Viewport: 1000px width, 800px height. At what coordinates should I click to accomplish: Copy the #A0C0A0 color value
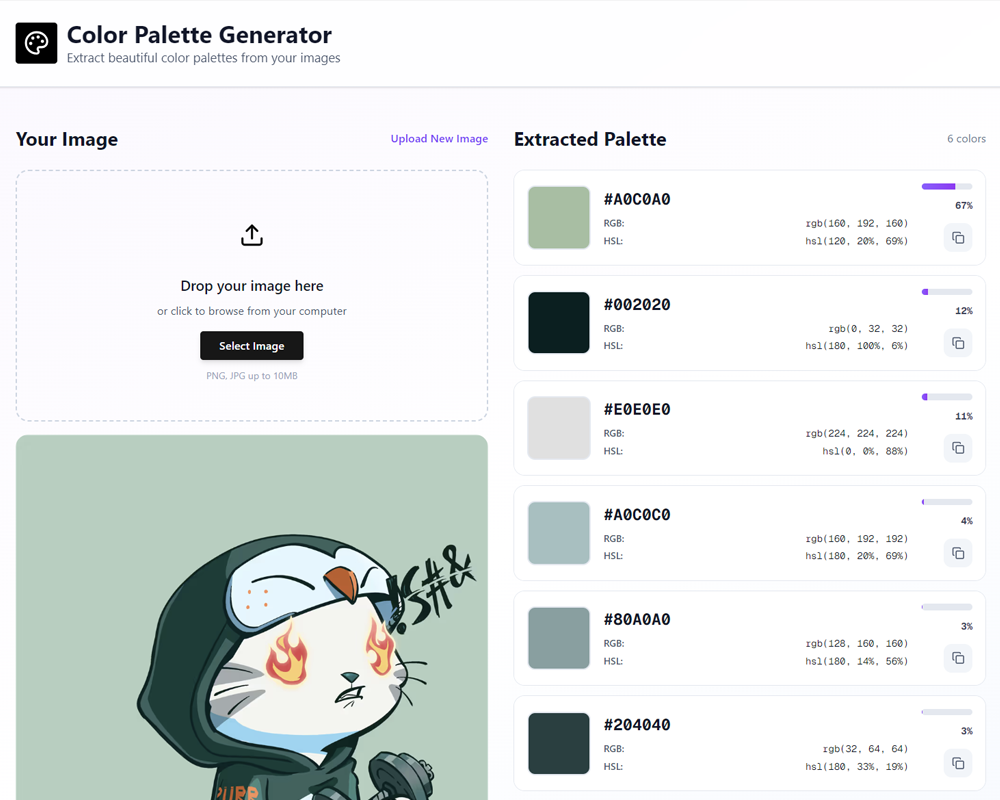pyautogui.click(x=958, y=237)
